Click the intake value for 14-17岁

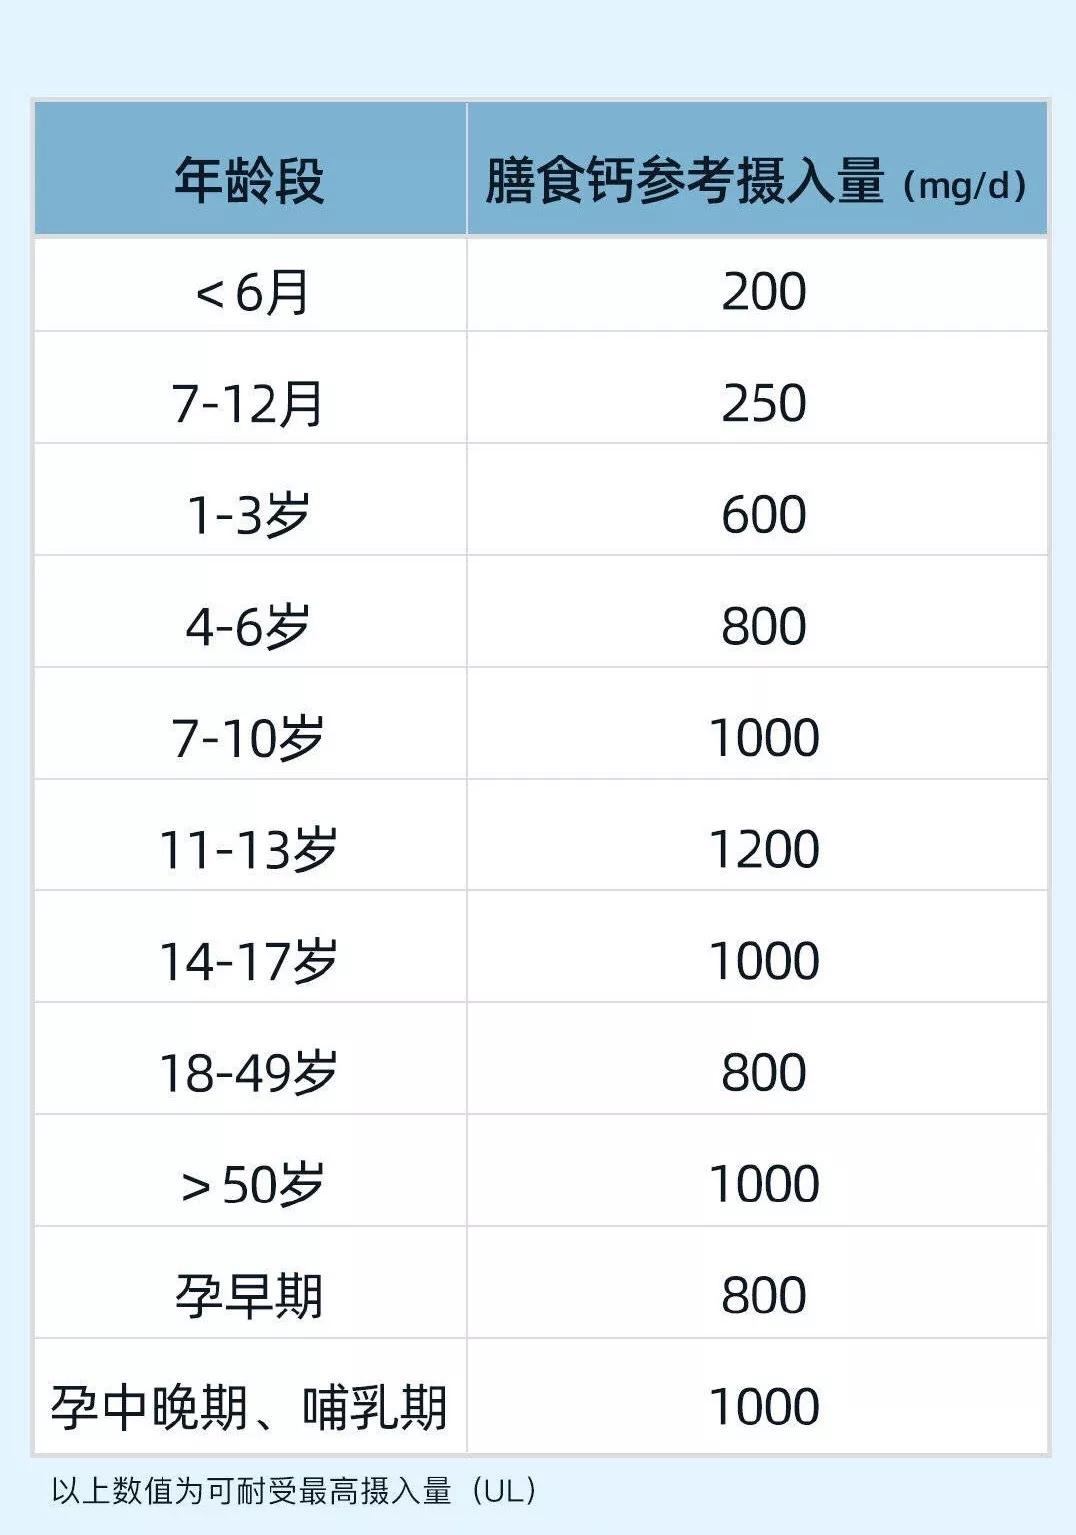(x=763, y=961)
